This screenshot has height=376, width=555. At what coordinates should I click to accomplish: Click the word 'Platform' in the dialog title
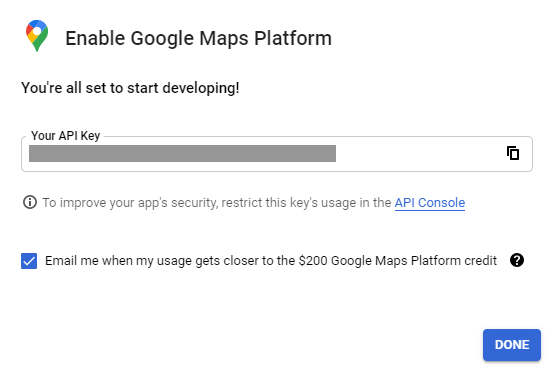(x=293, y=38)
